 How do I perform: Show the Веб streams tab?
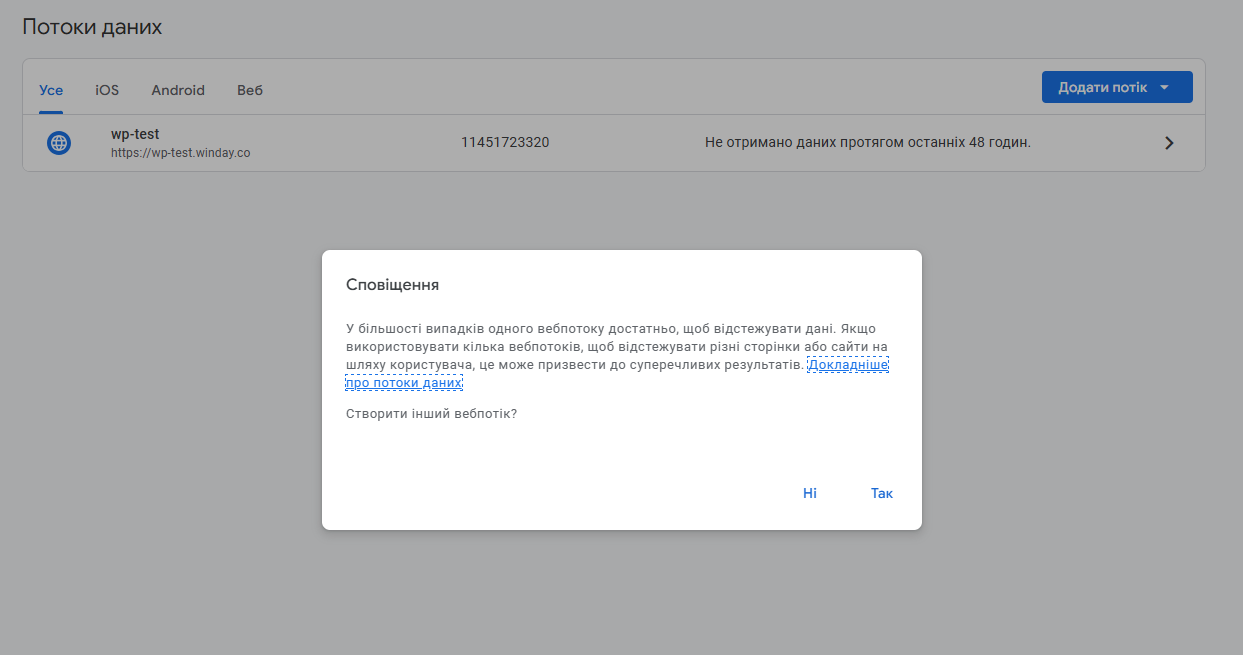coord(250,90)
